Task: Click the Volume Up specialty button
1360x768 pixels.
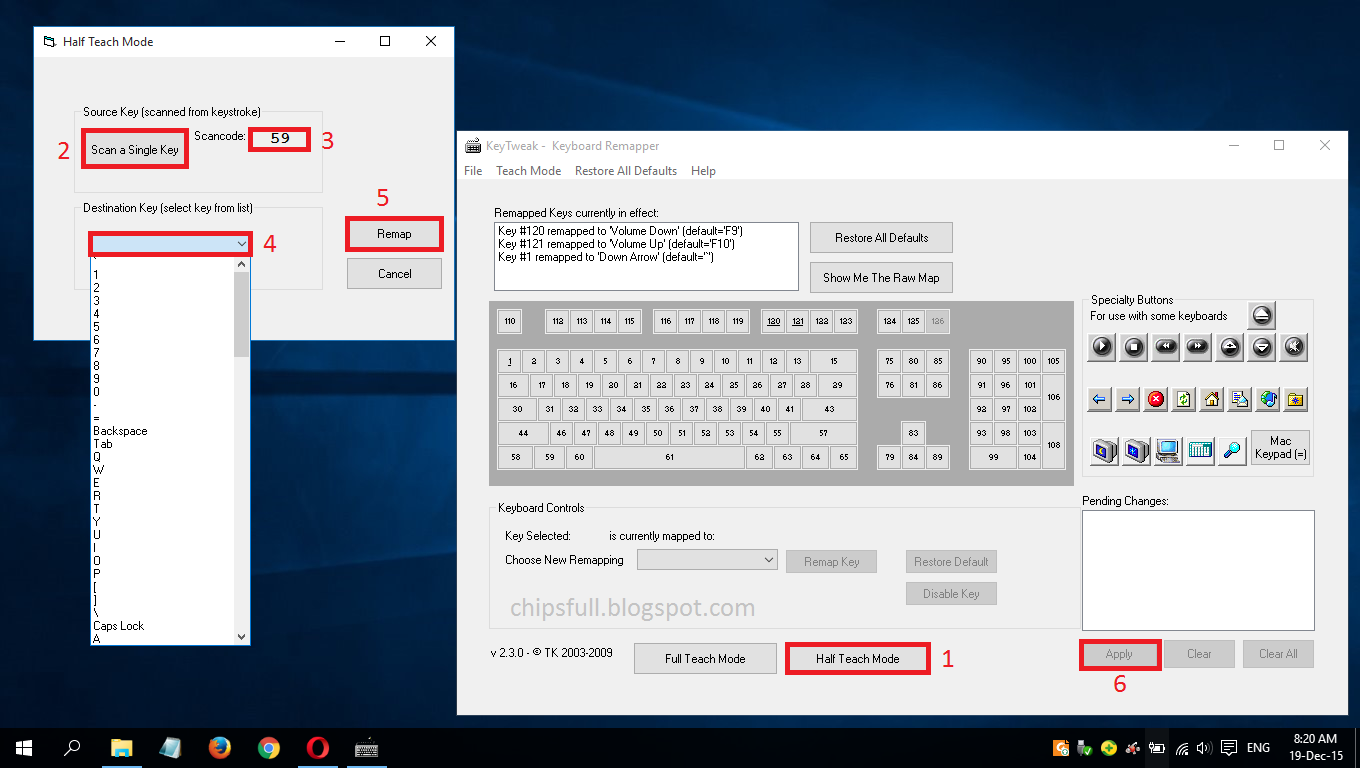Action: (1230, 347)
